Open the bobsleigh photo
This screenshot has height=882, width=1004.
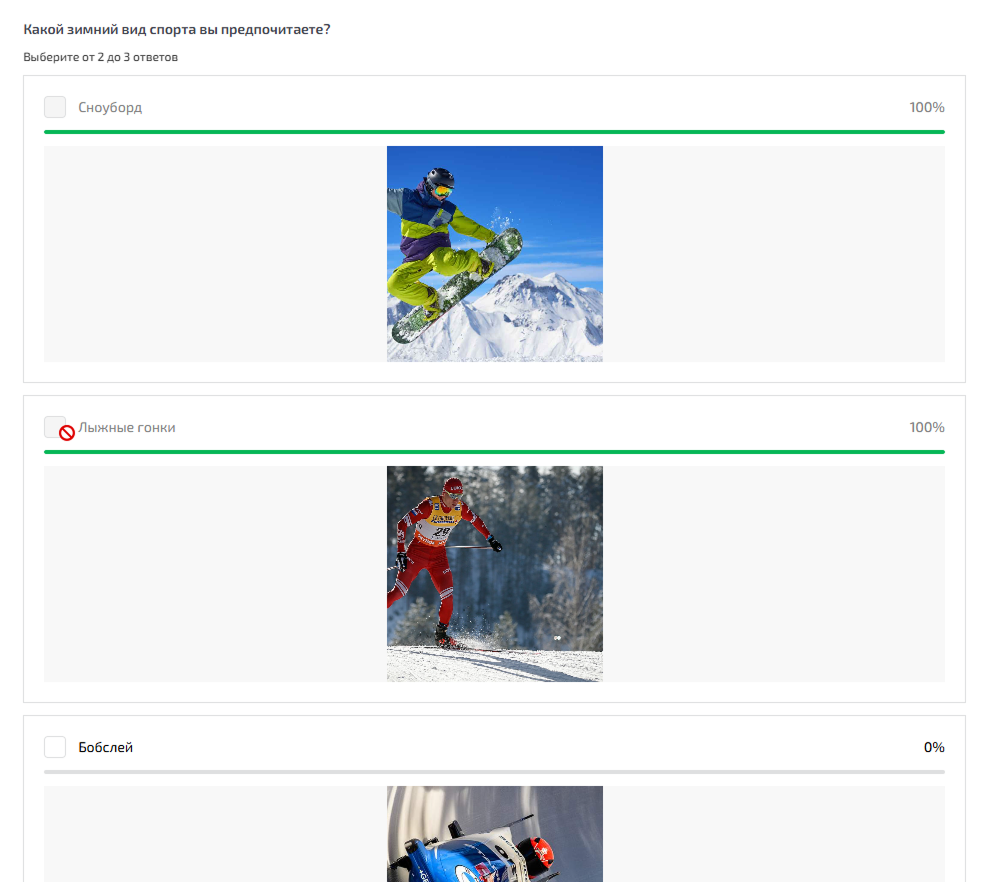click(x=494, y=834)
